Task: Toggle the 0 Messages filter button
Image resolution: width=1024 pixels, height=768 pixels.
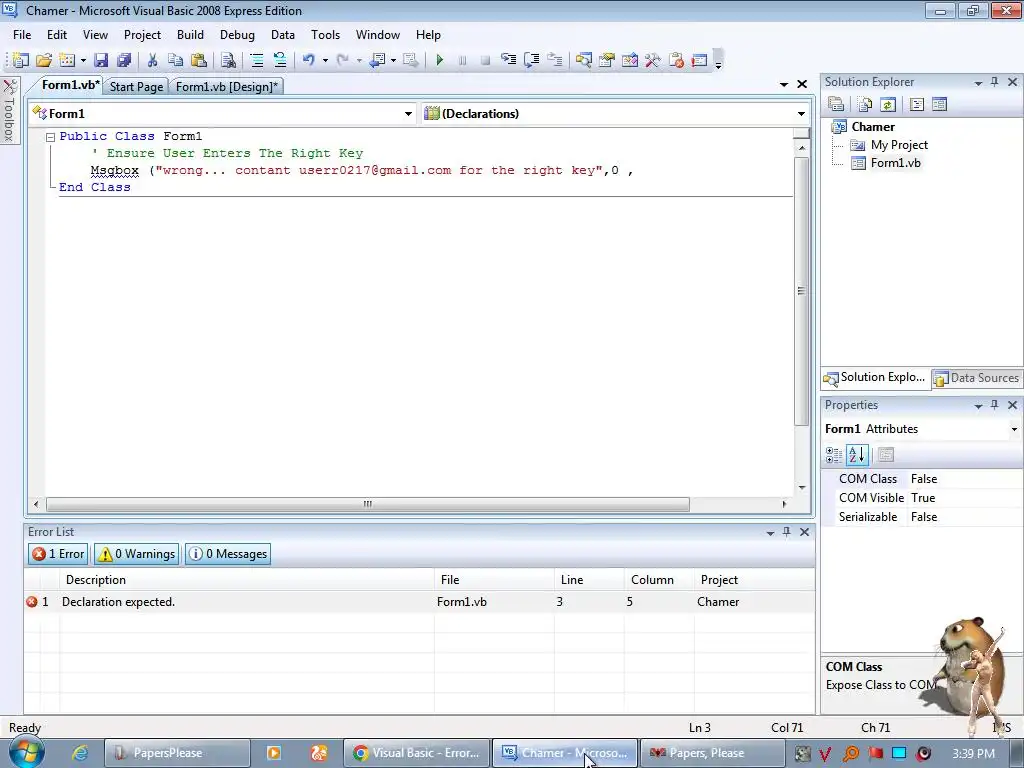Action: [228, 554]
